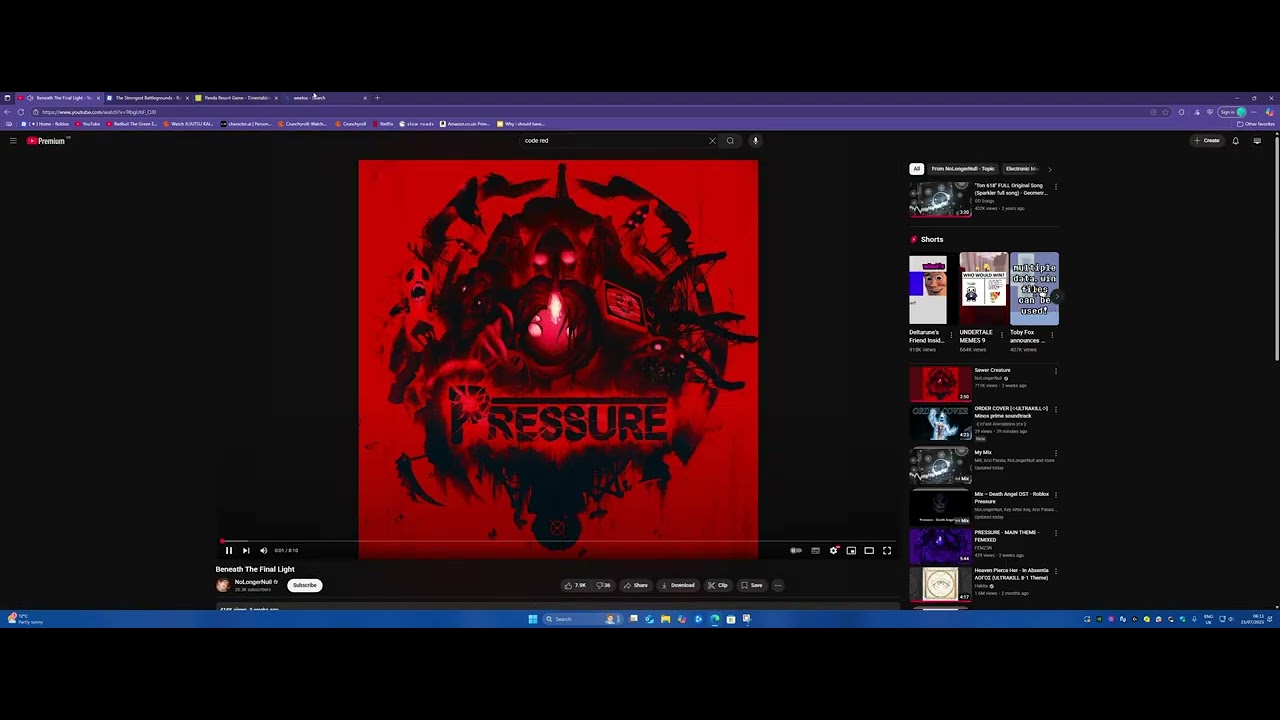Dislike the video with thumbs down

pyautogui.click(x=603, y=585)
